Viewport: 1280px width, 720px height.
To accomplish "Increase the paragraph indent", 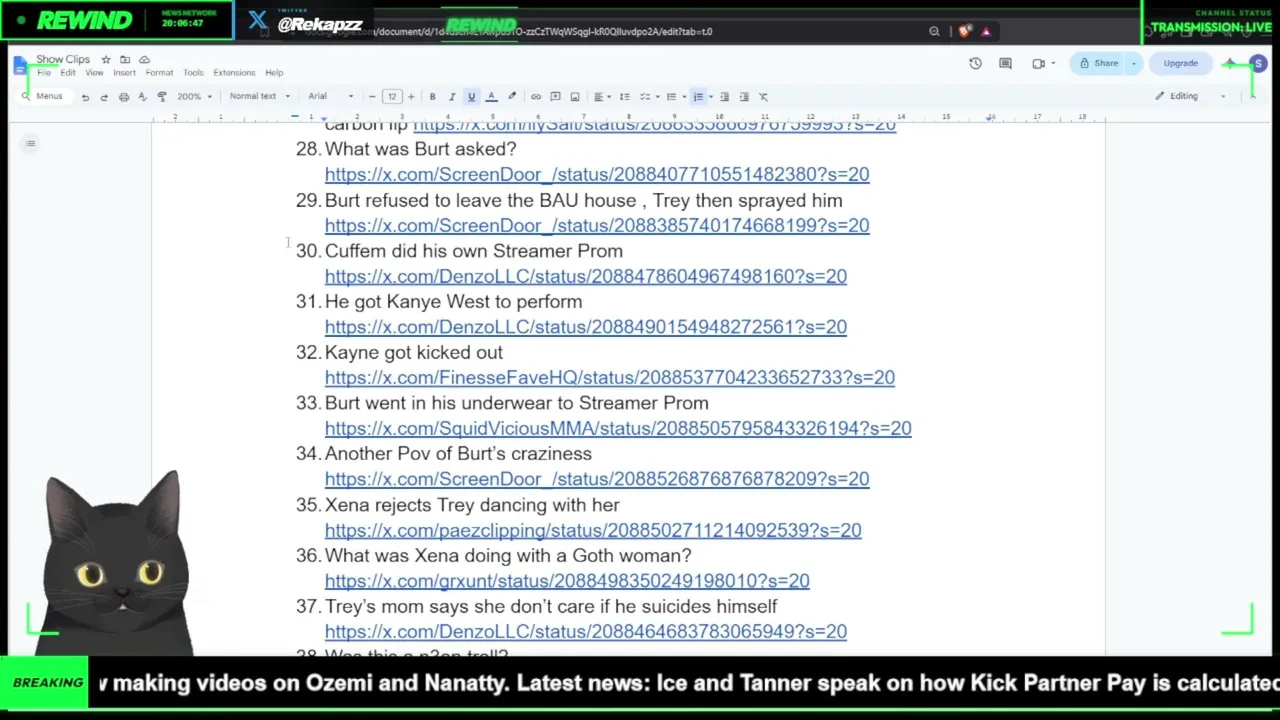I will pos(744,97).
